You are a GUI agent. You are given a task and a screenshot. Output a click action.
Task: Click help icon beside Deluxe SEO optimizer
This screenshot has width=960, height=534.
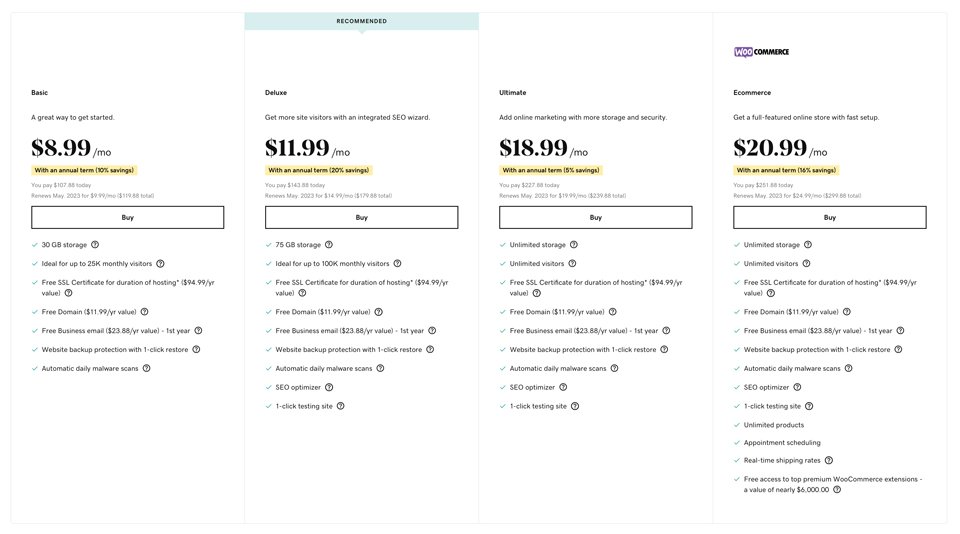[x=329, y=387]
